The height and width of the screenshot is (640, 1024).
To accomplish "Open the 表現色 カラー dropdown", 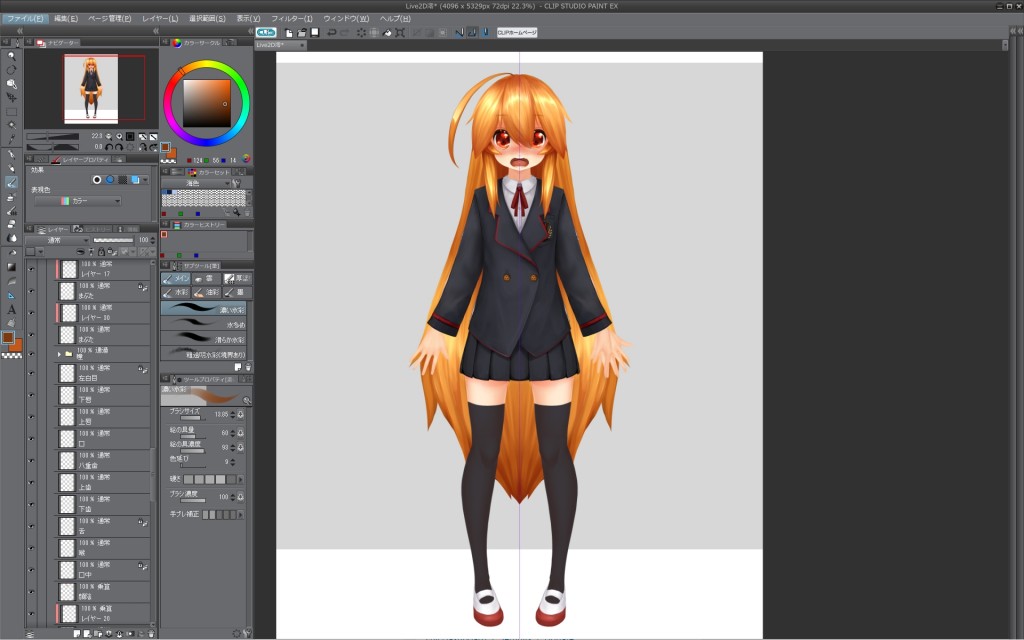I will click(x=78, y=201).
